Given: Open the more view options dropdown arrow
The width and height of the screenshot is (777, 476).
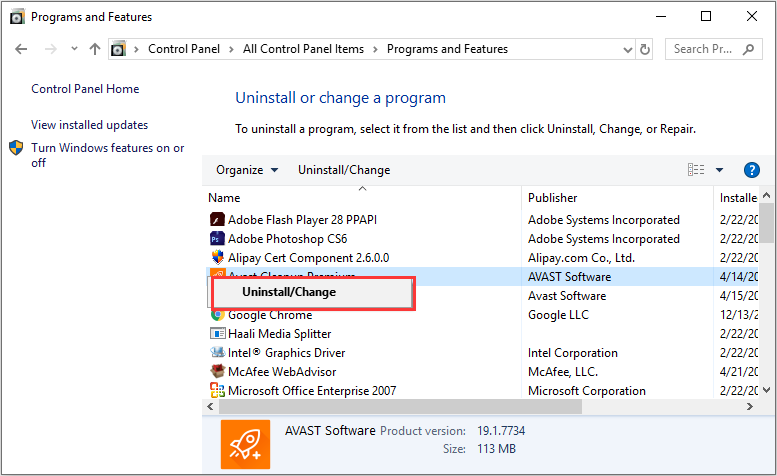Looking at the screenshot, I should (x=720, y=170).
